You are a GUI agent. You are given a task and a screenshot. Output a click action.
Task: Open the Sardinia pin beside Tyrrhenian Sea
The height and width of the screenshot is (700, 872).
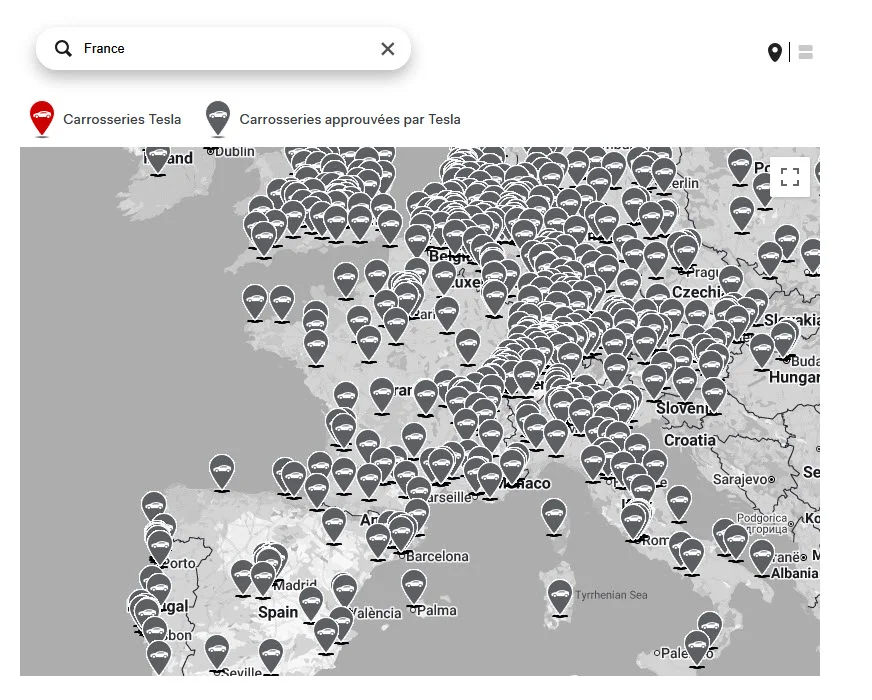(559, 597)
